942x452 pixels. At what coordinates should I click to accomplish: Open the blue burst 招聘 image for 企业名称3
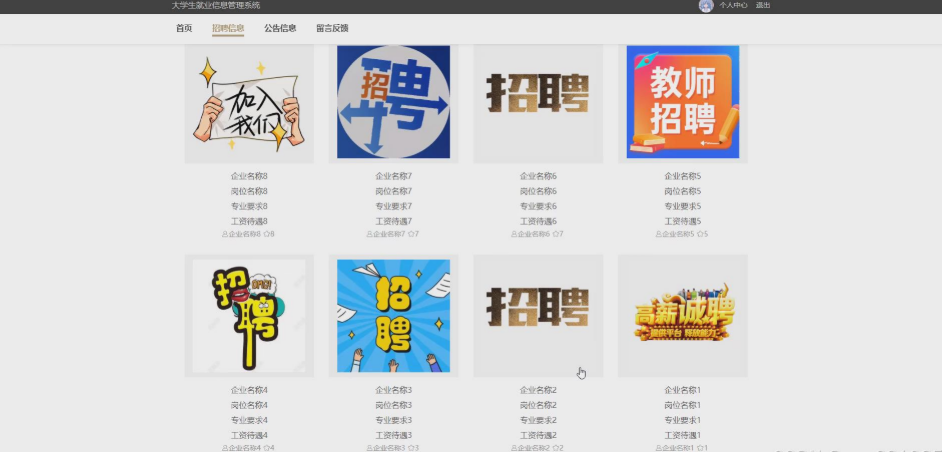click(394, 316)
